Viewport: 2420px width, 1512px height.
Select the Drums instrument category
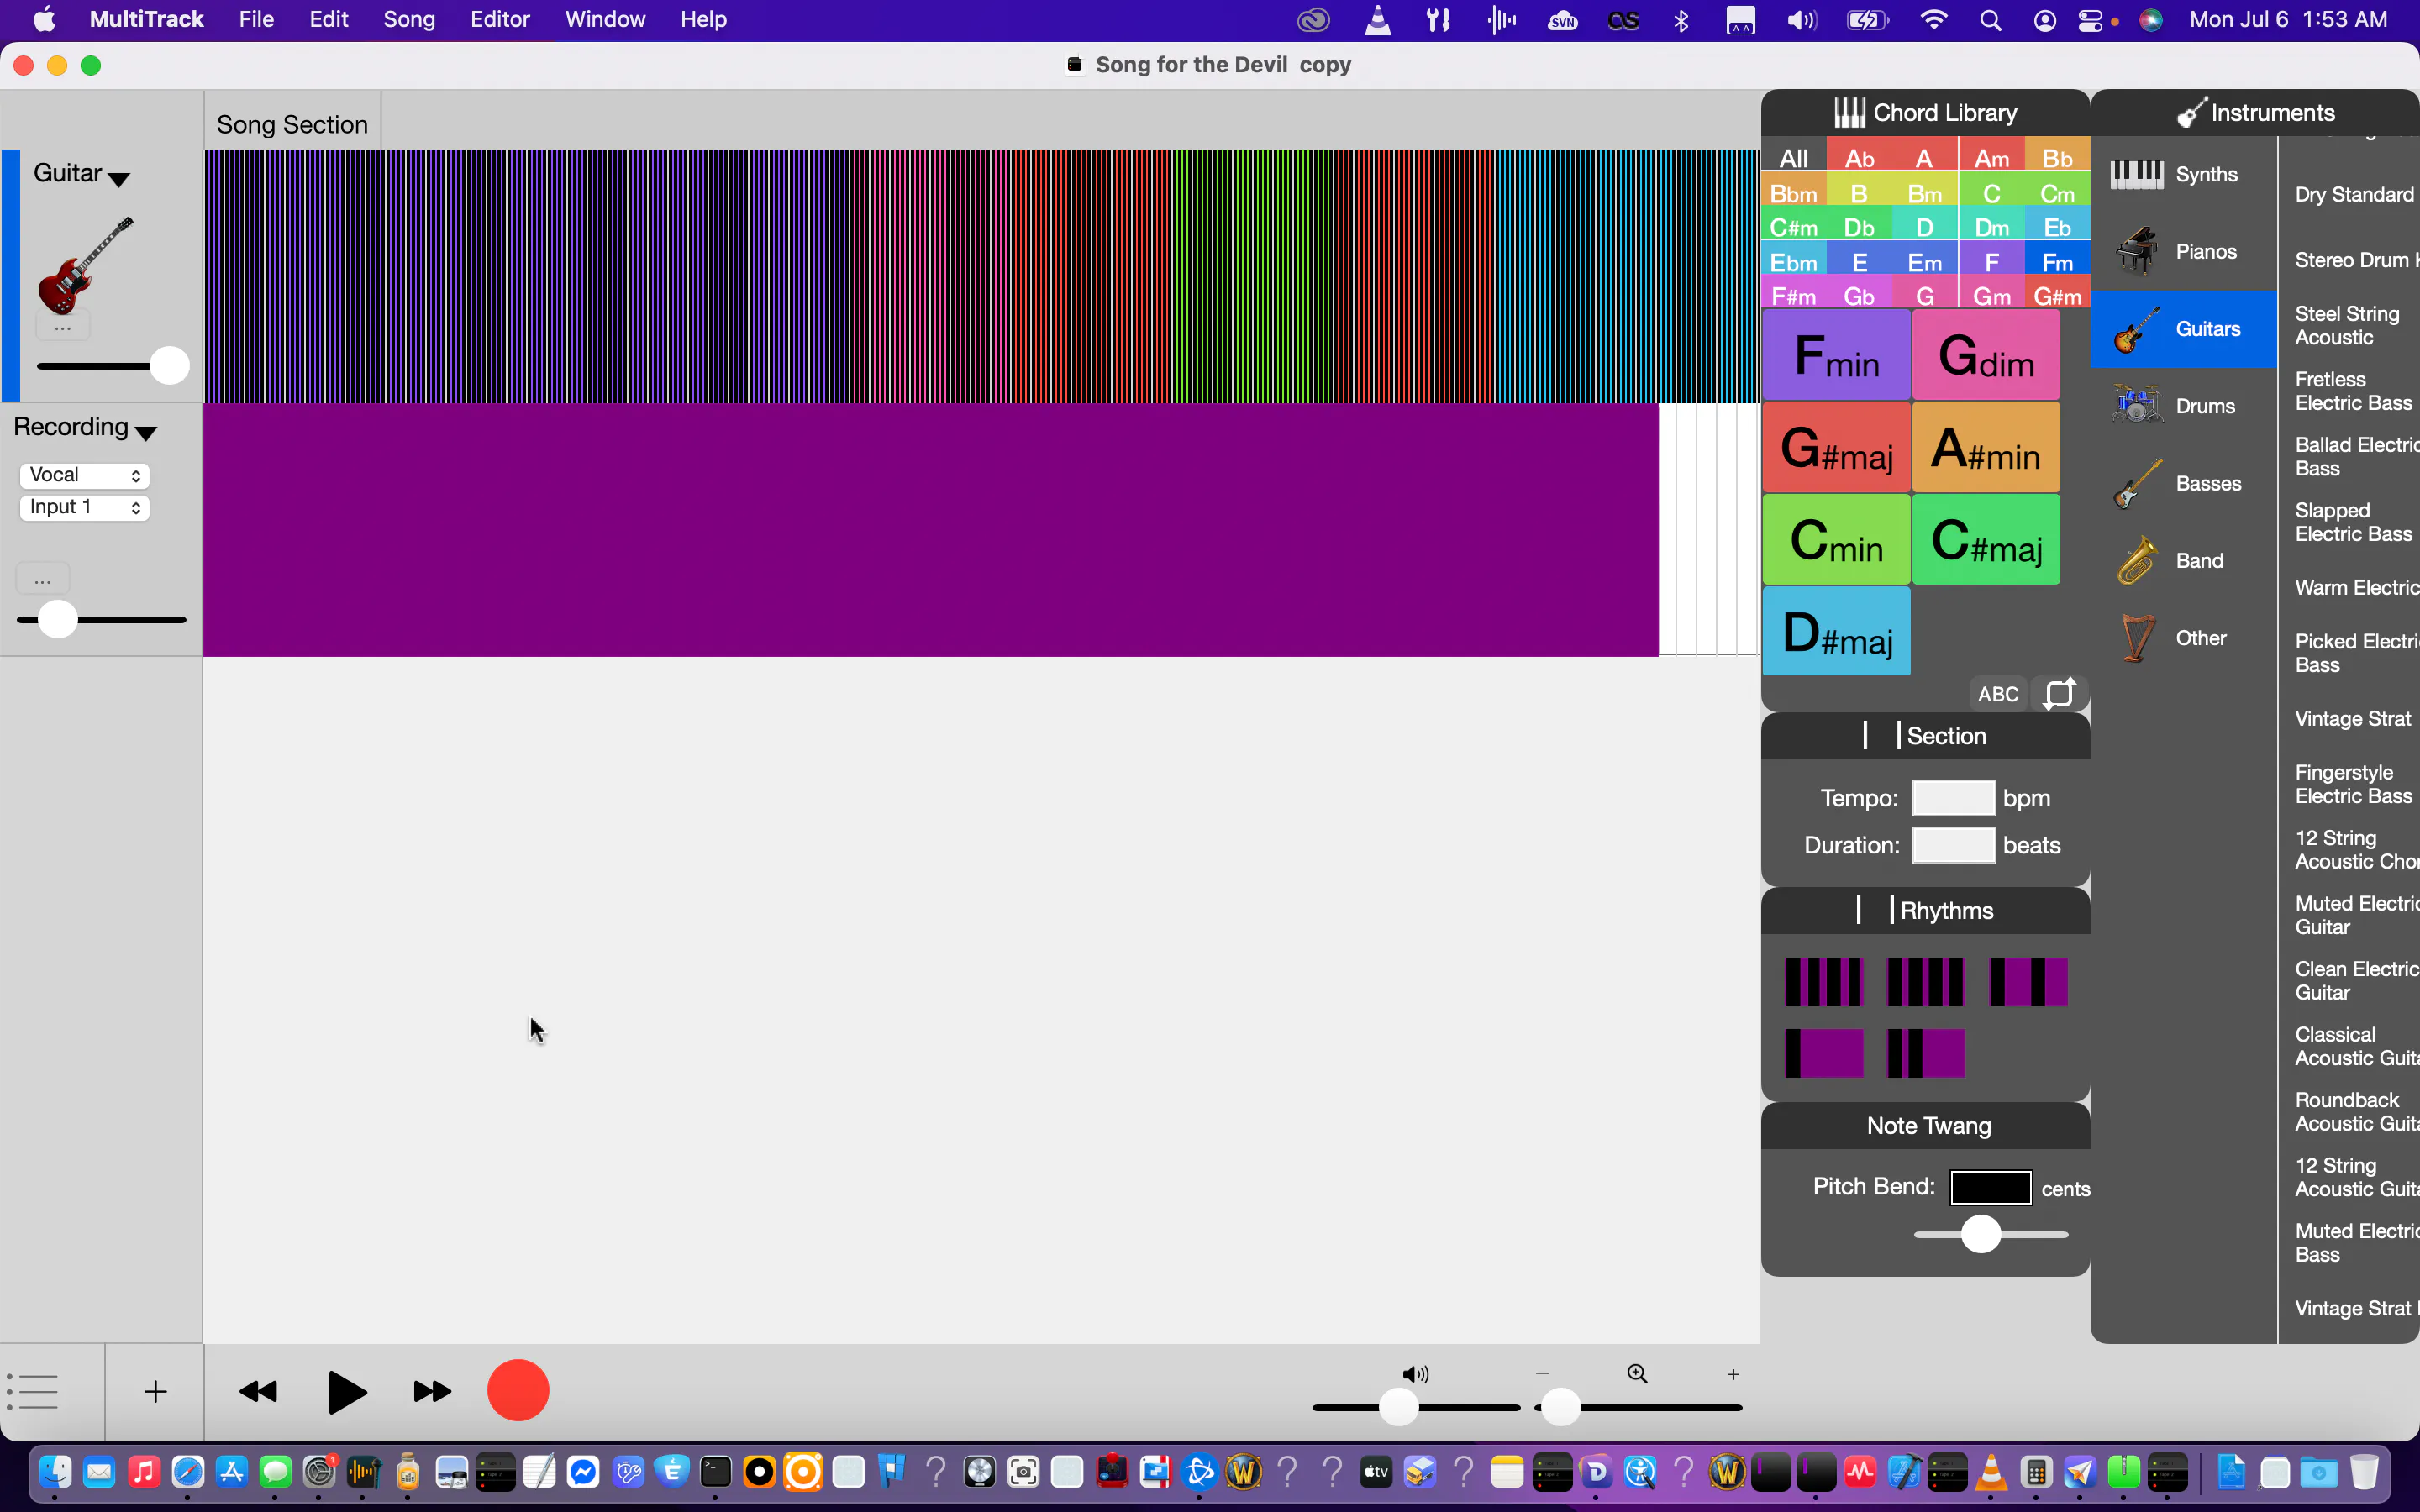[2183, 406]
